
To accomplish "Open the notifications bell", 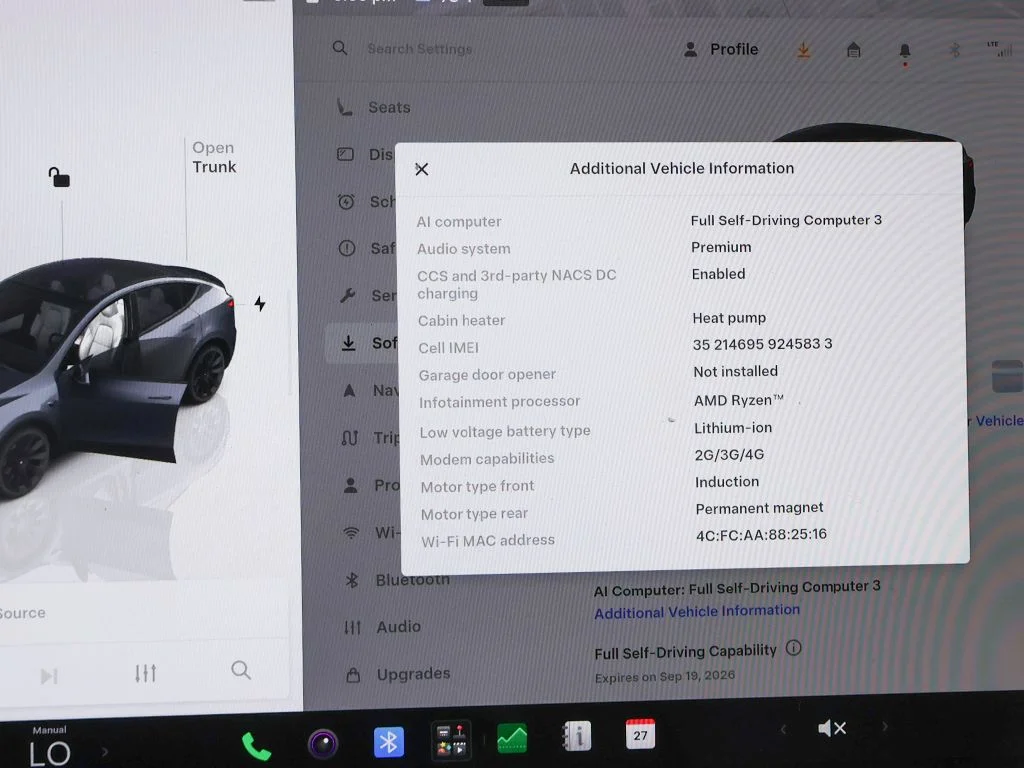I will tap(904, 51).
